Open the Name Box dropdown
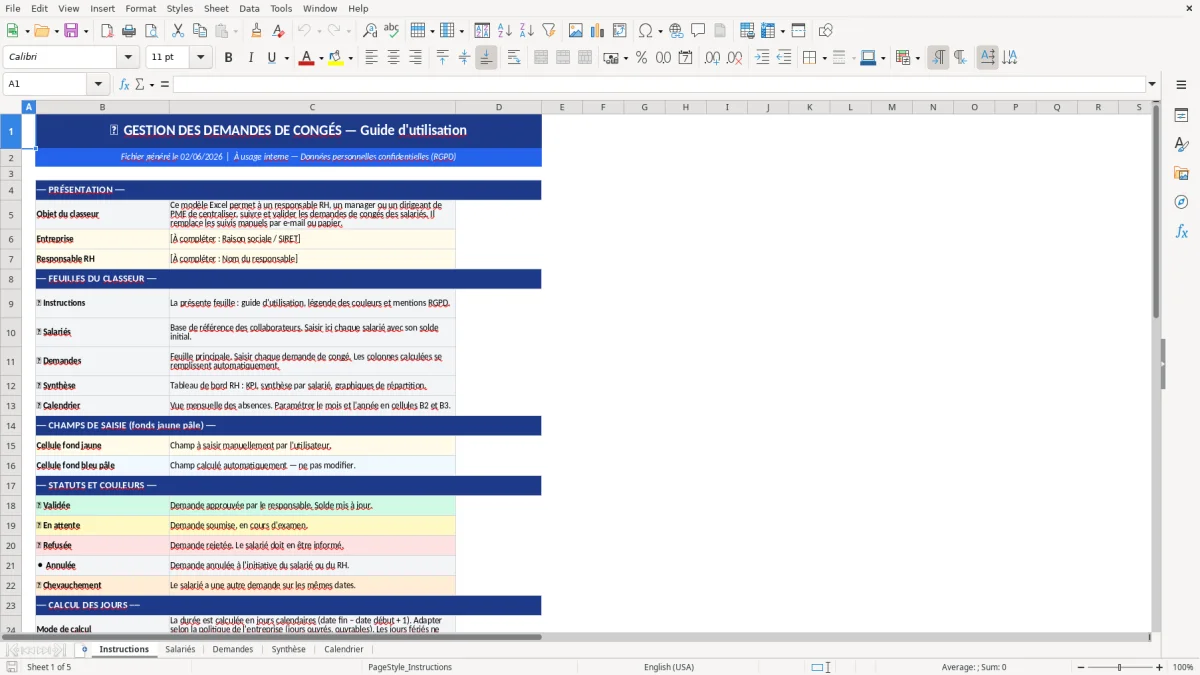This screenshot has width=1200, height=675. tap(98, 84)
